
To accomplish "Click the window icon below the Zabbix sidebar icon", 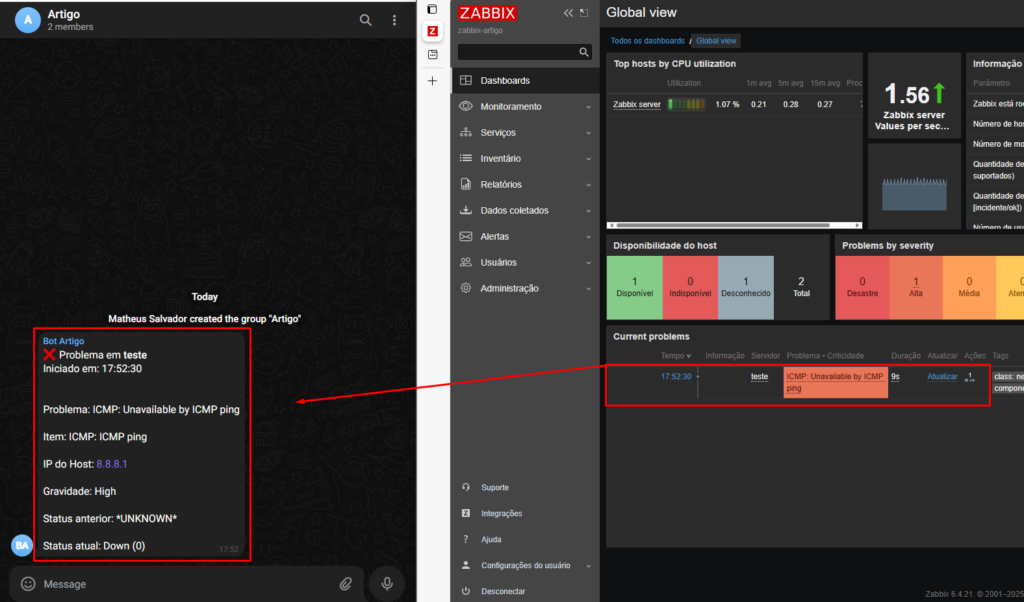I will click(432, 55).
